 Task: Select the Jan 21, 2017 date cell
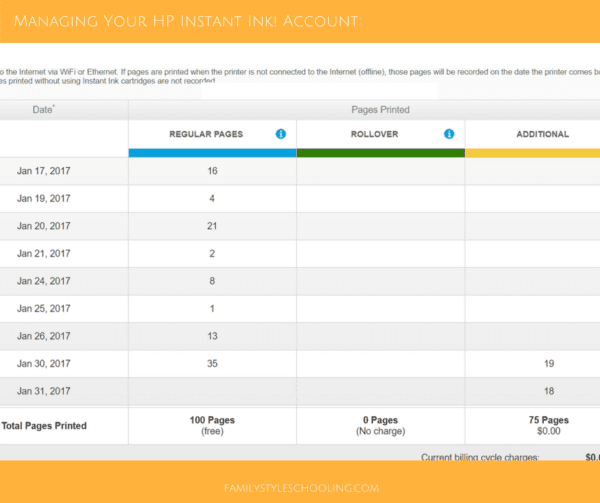[44, 254]
